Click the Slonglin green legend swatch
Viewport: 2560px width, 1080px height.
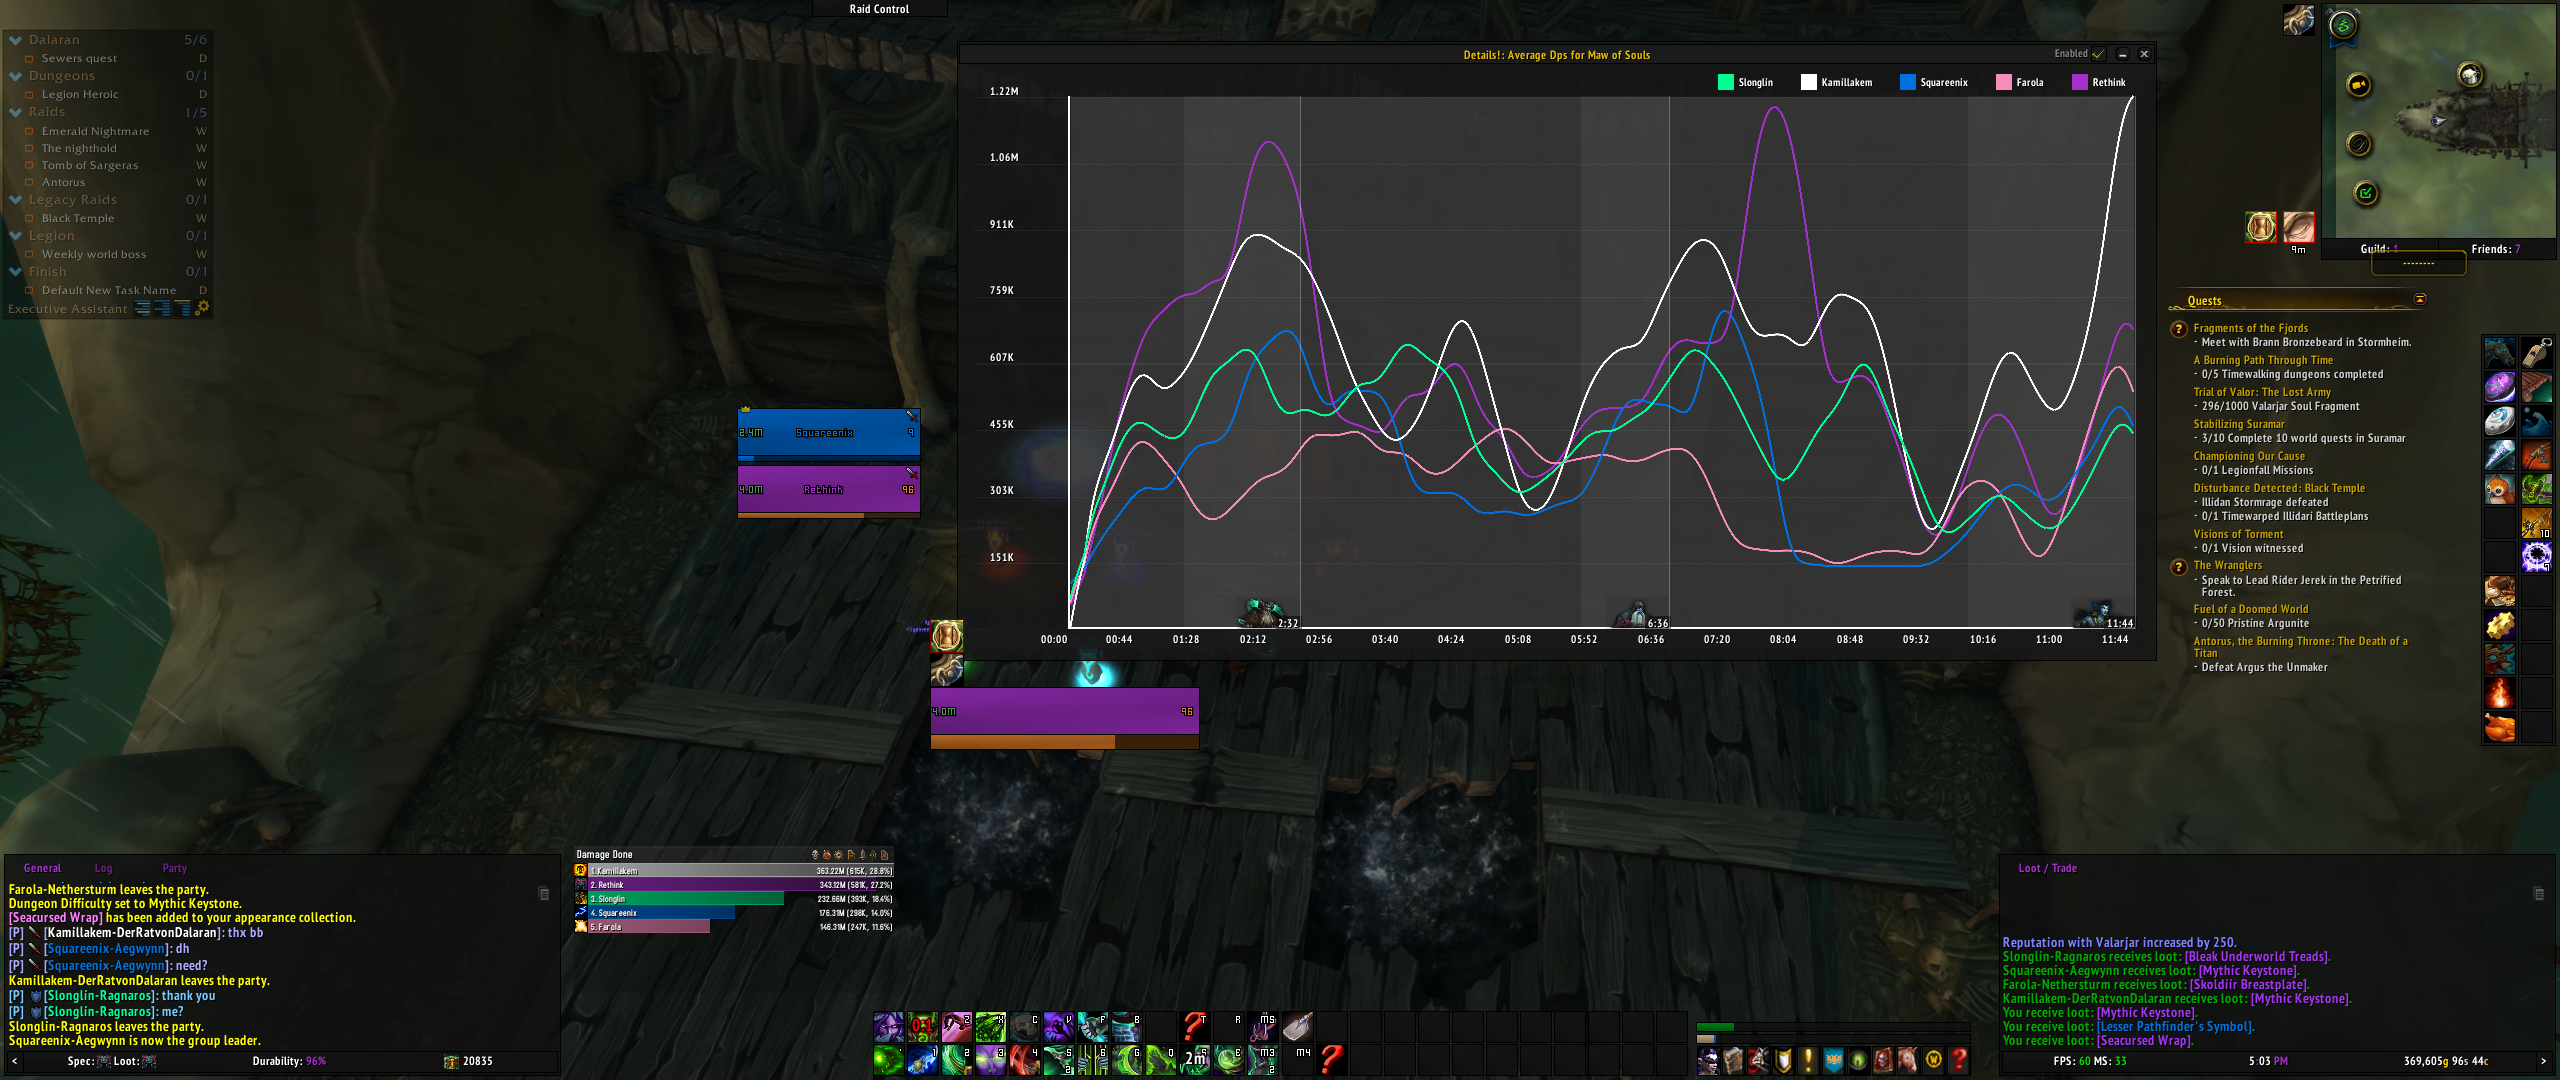[x=1725, y=82]
